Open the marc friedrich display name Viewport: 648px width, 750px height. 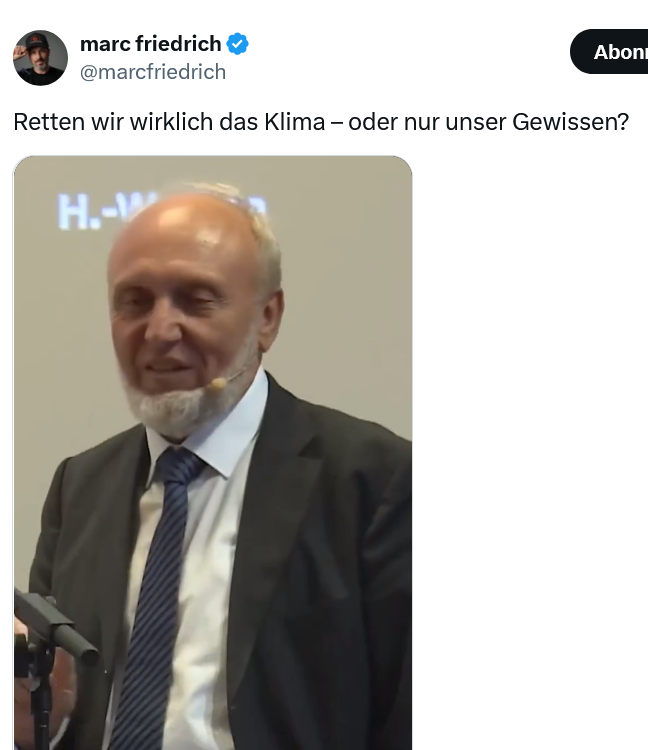point(151,44)
